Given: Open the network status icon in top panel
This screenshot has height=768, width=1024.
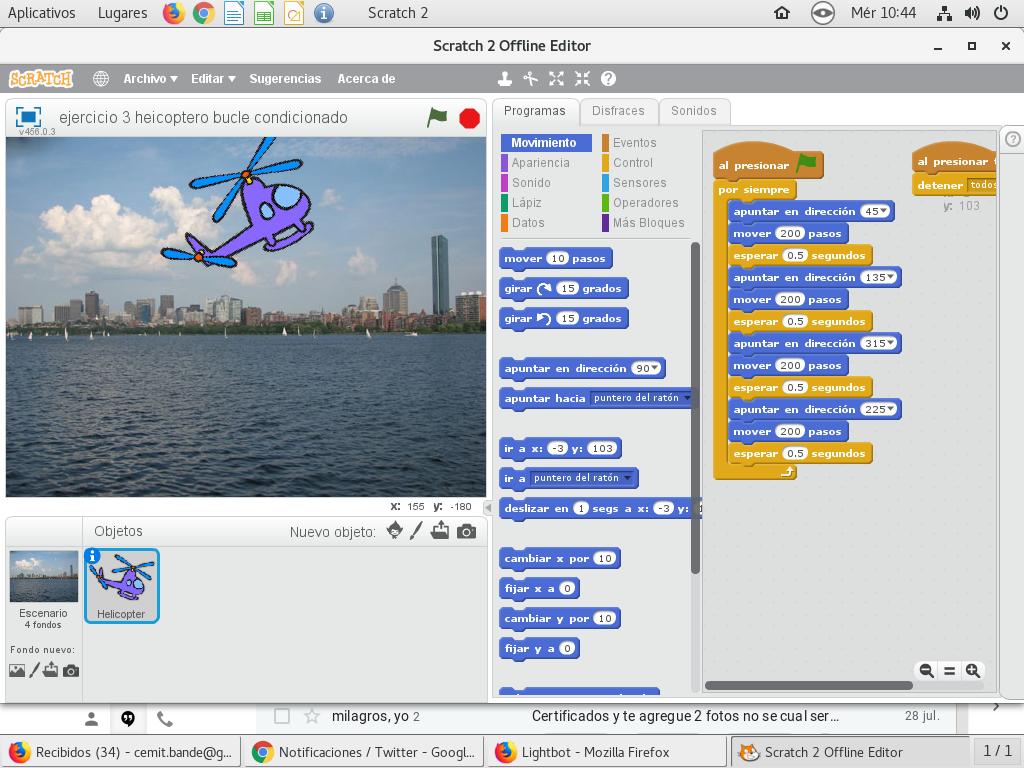Looking at the screenshot, I should (944, 13).
